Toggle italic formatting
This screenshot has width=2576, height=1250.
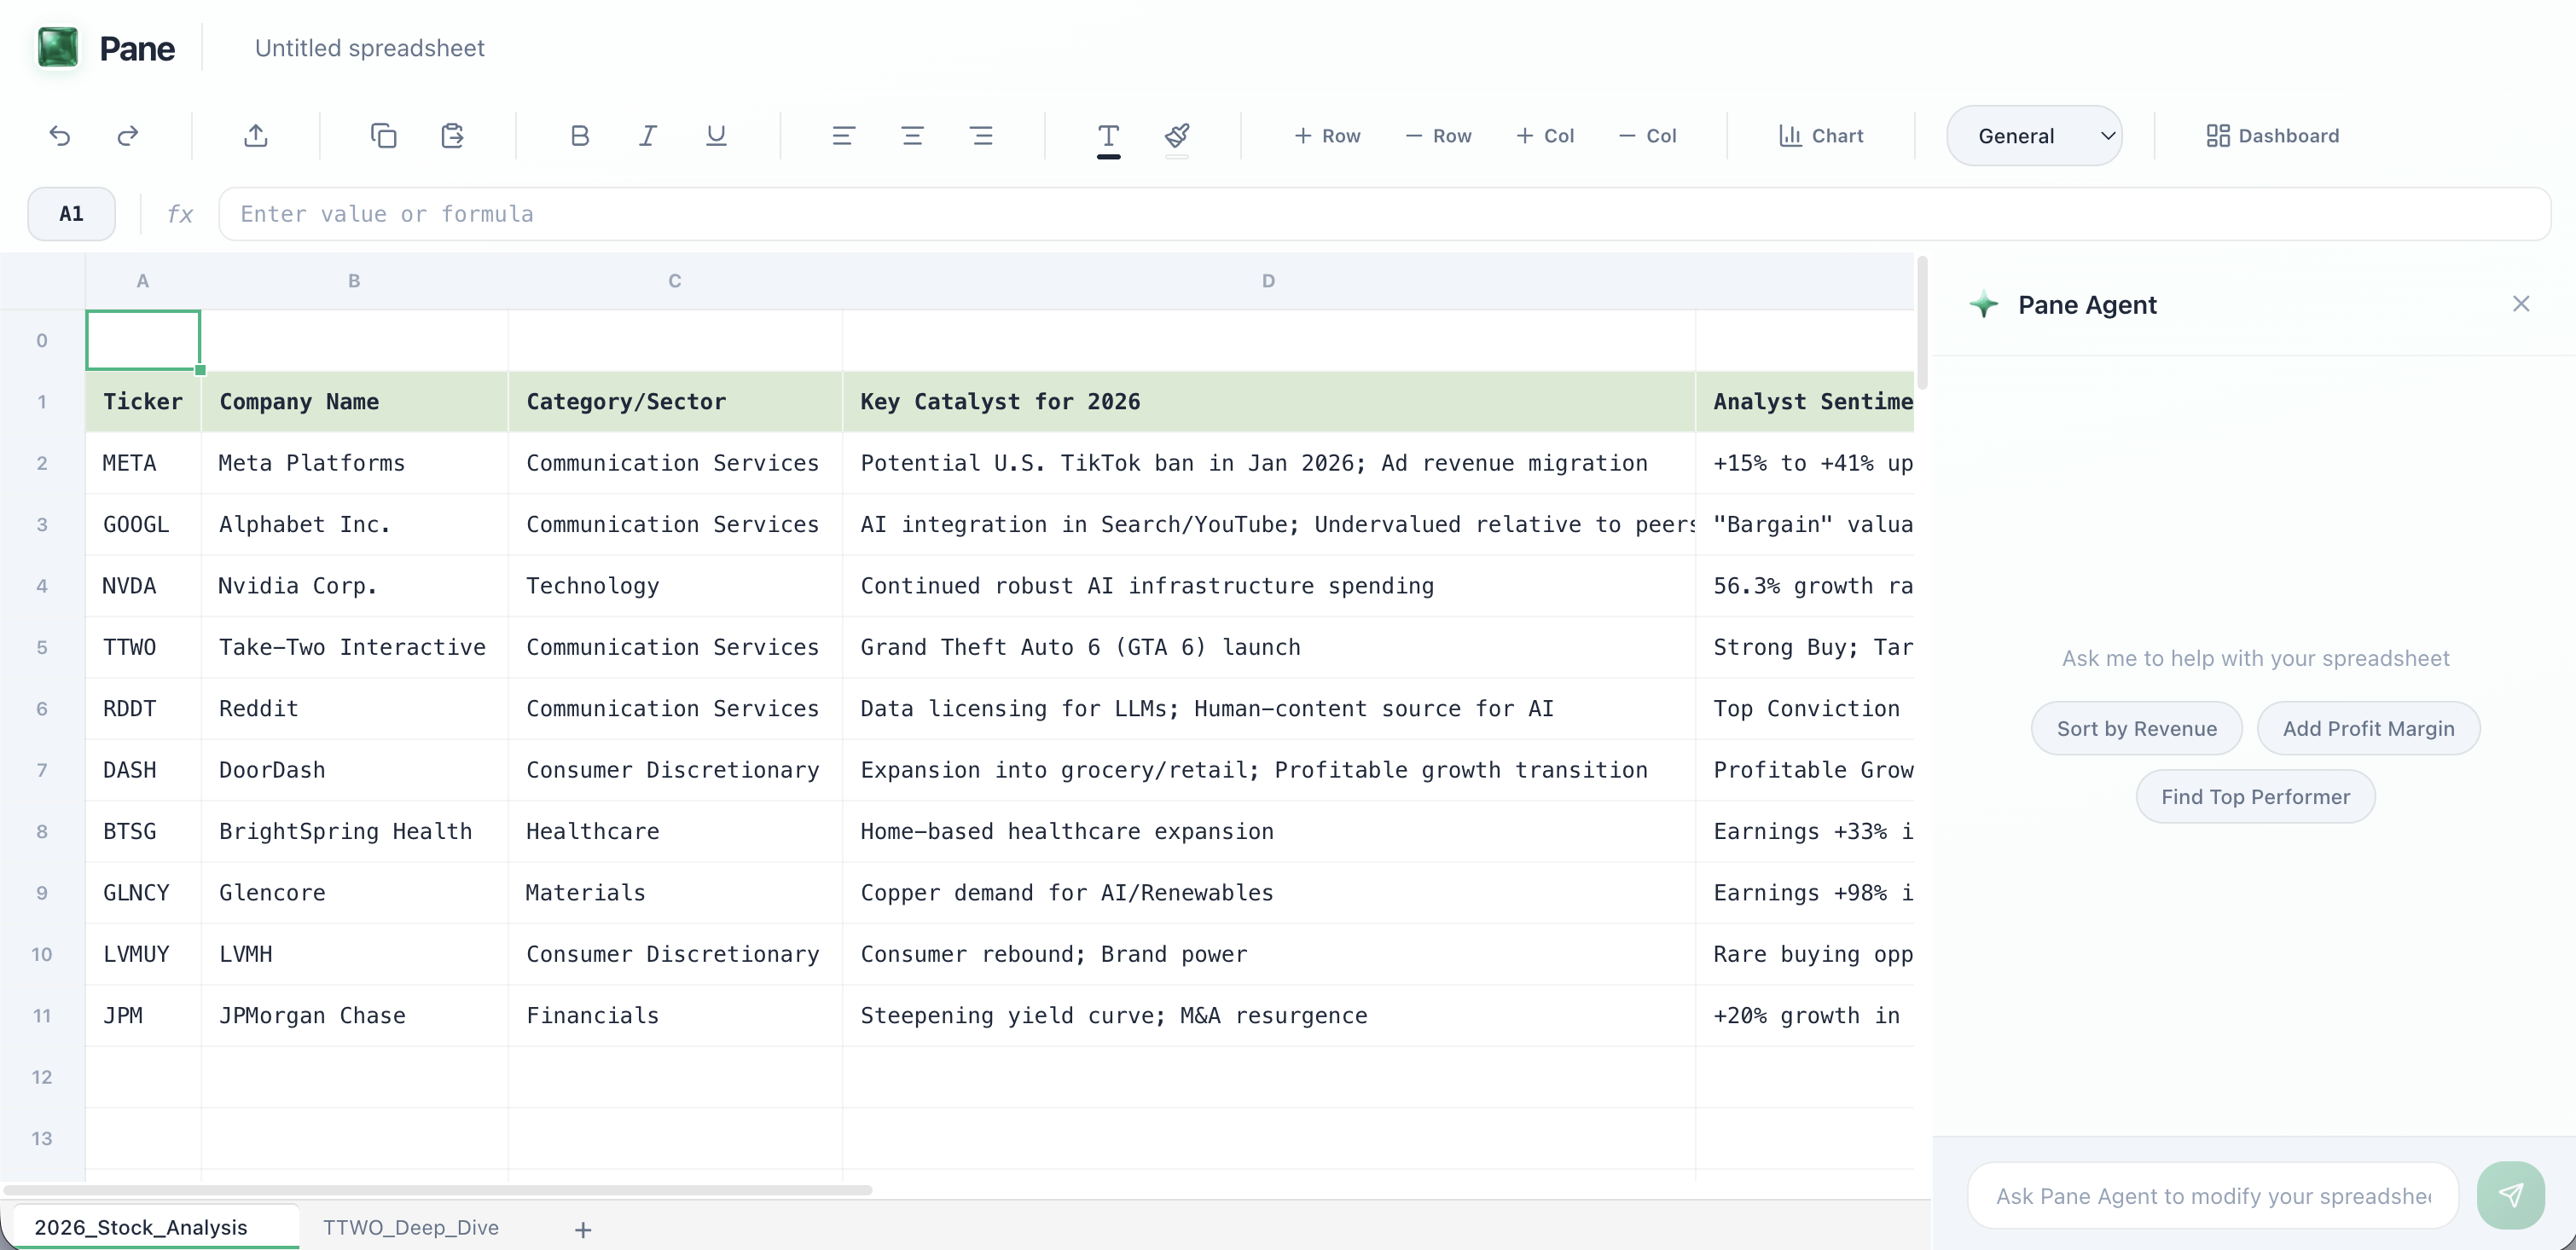(647, 136)
